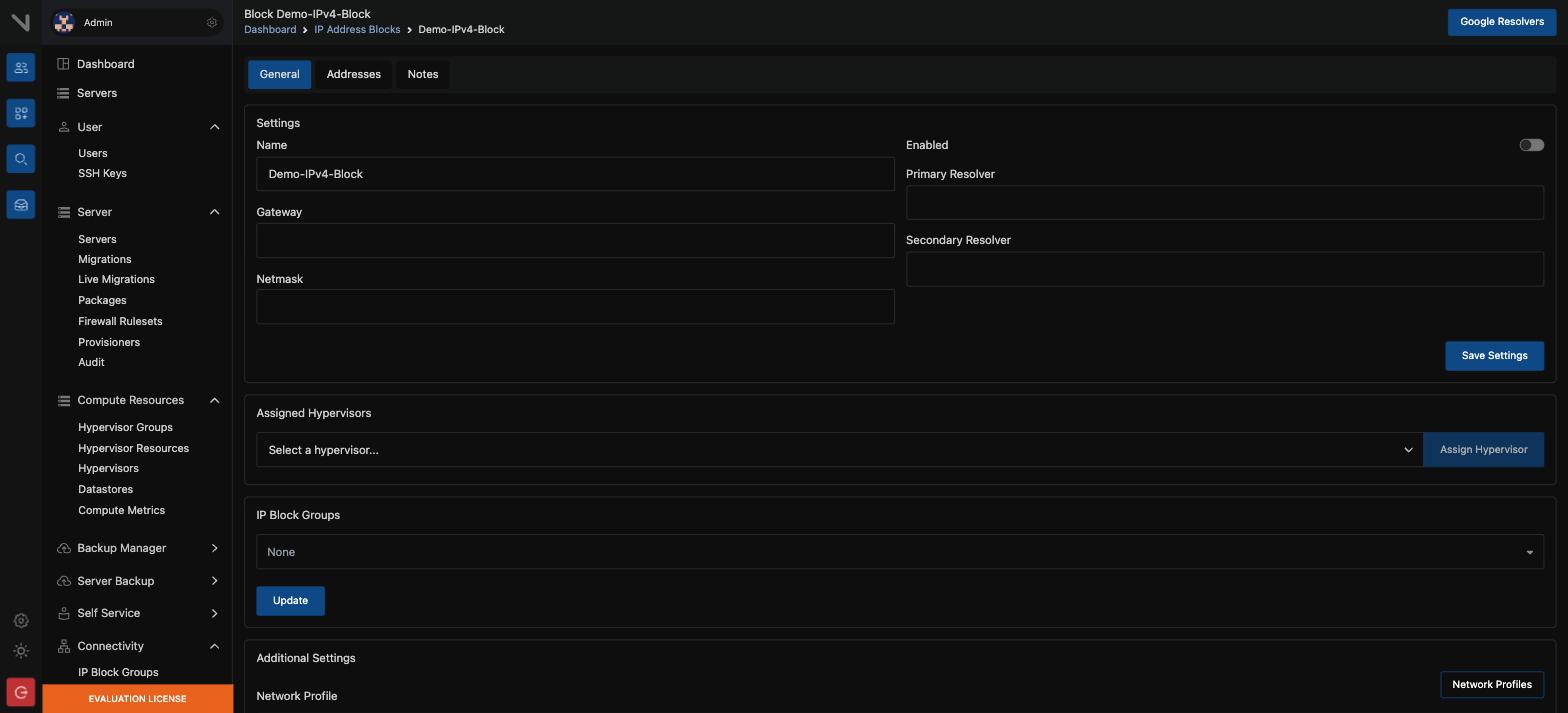This screenshot has width=1568, height=713.
Task: Click the grid-plus apps icon in left rail
Action: point(21,113)
